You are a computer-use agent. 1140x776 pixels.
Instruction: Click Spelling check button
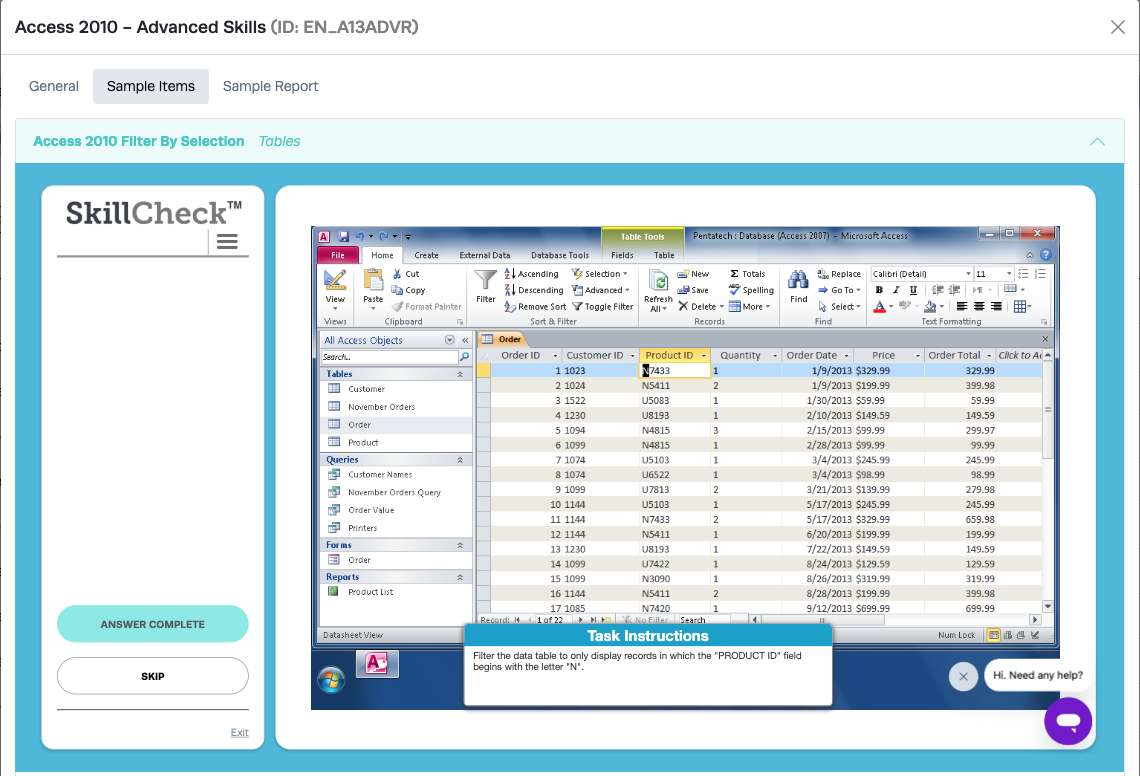(751, 290)
